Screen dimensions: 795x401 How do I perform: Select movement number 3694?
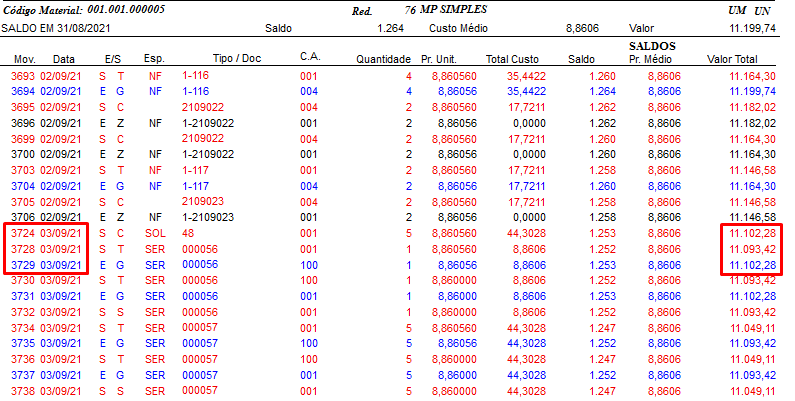pyautogui.click(x=23, y=92)
